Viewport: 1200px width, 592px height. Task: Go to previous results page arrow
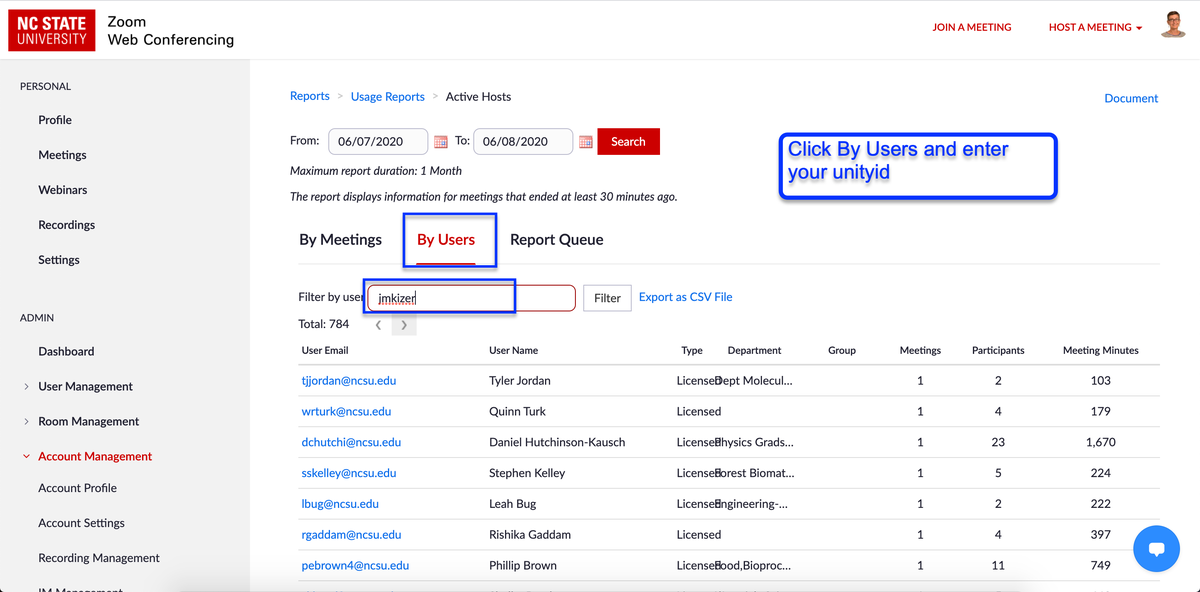[378, 325]
